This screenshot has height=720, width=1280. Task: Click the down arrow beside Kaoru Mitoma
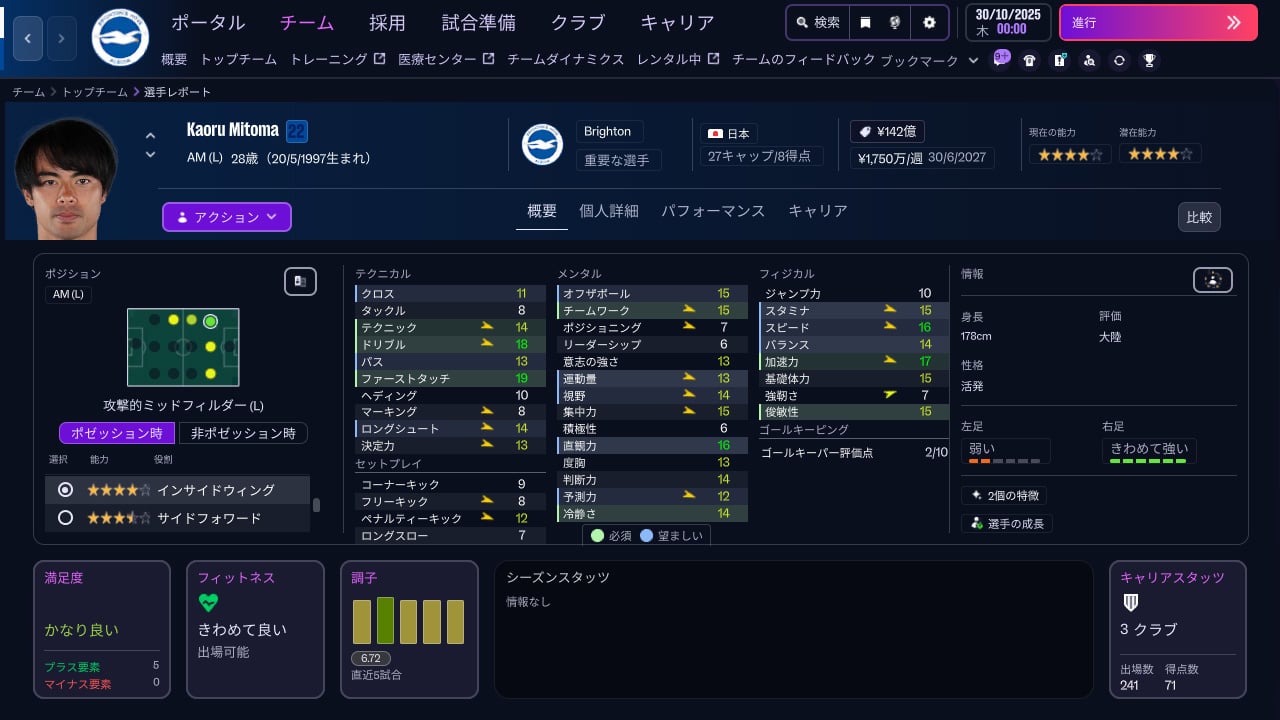(150, 156)
